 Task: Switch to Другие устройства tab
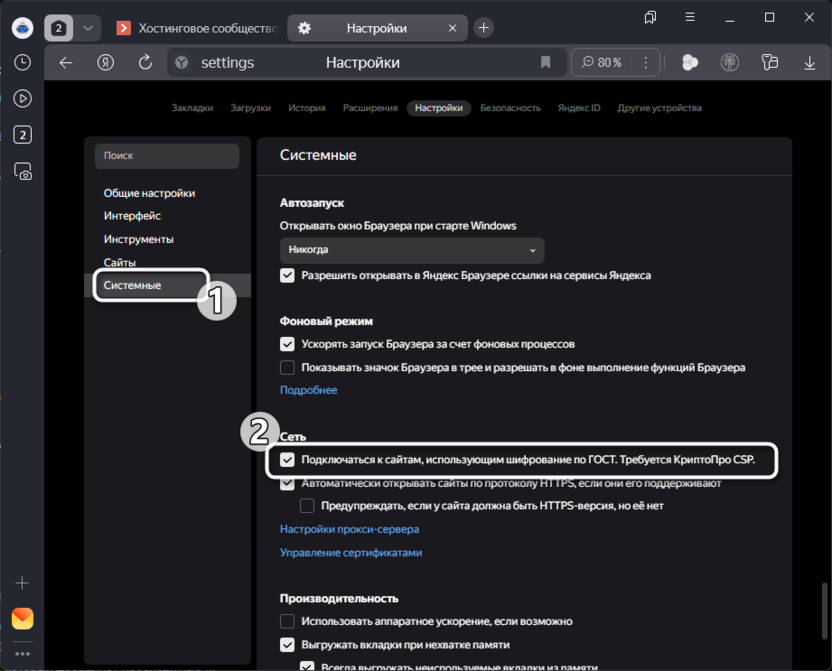click(659, 108)
